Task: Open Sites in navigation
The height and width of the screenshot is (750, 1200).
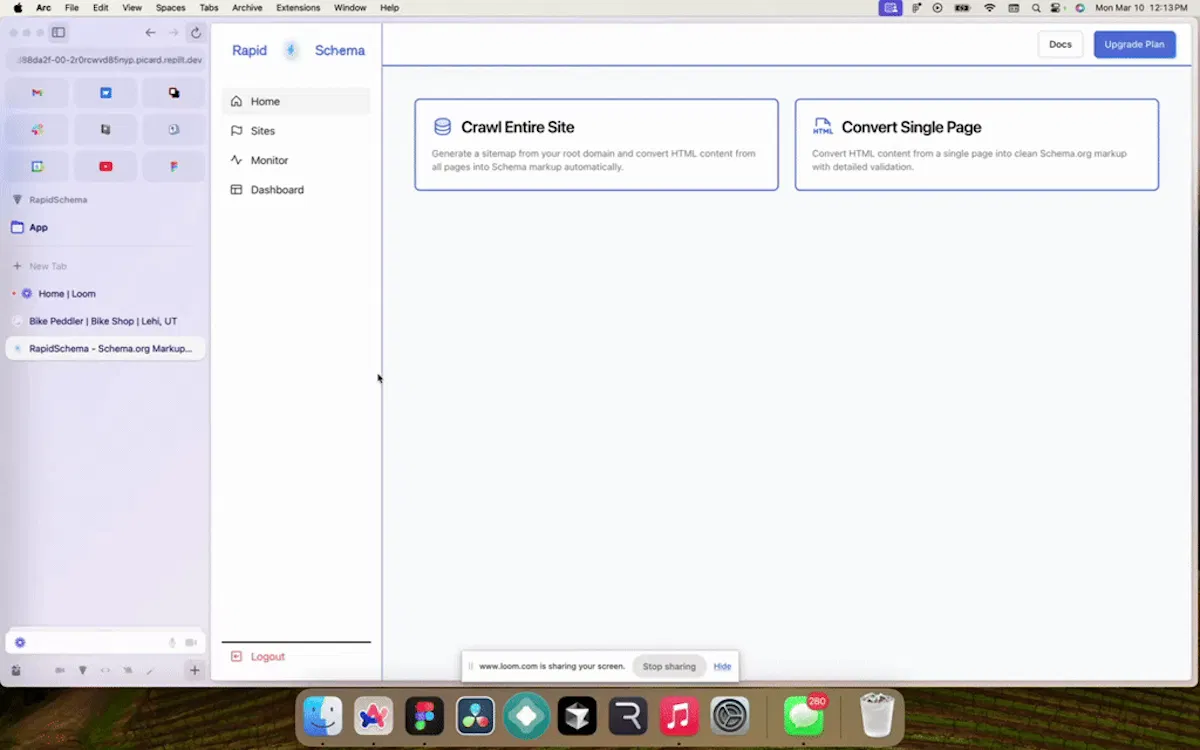Action: click(296, 131)
